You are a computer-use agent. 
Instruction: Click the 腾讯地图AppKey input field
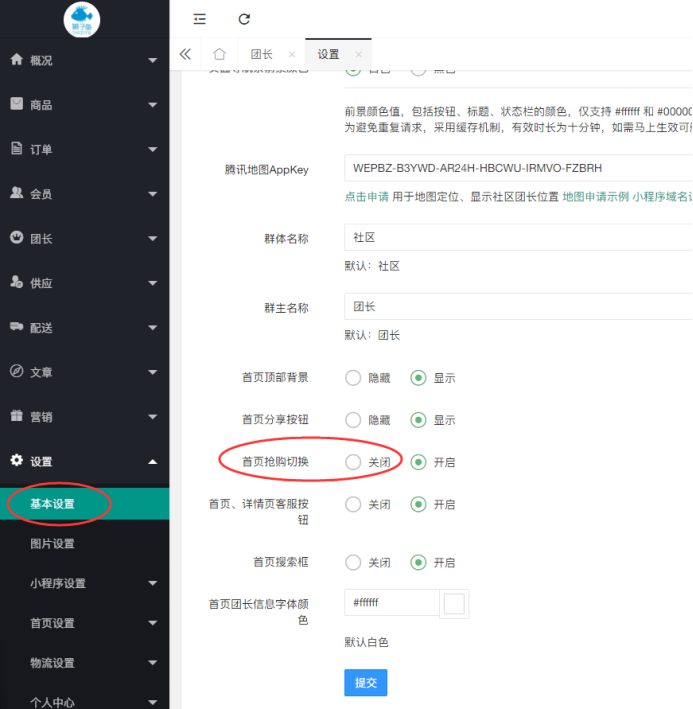(515, 168)
